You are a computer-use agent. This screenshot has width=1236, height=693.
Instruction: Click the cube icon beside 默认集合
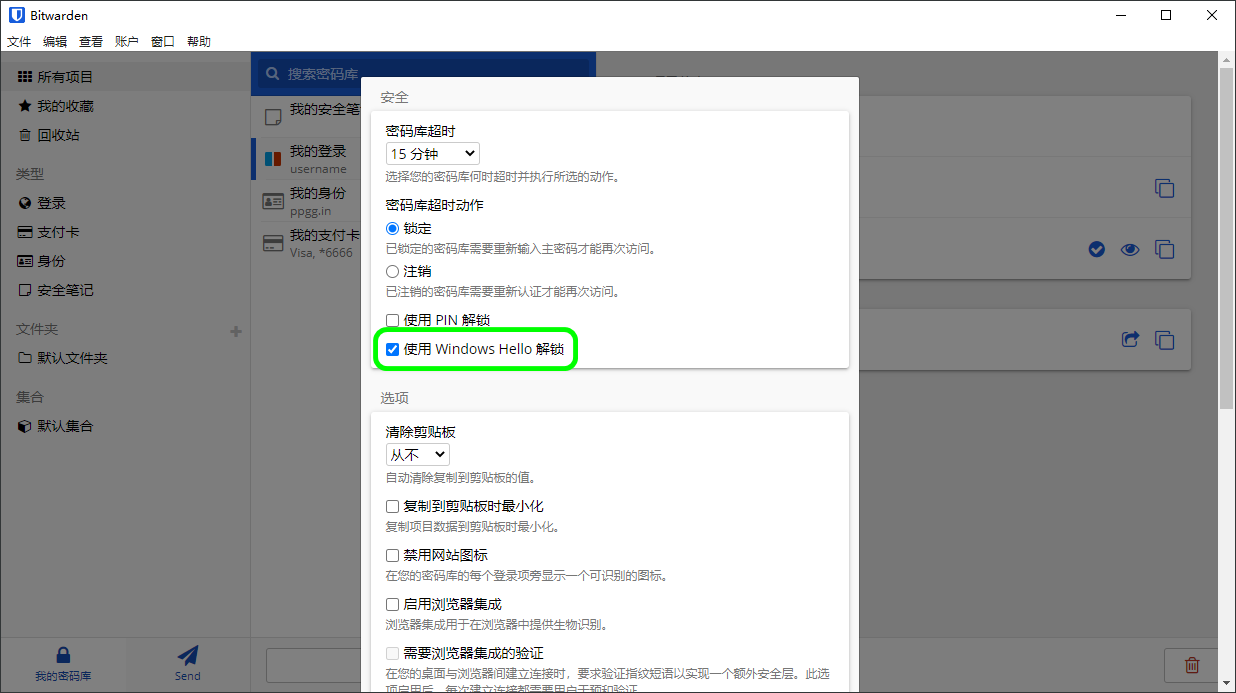[x=25, y=426]
